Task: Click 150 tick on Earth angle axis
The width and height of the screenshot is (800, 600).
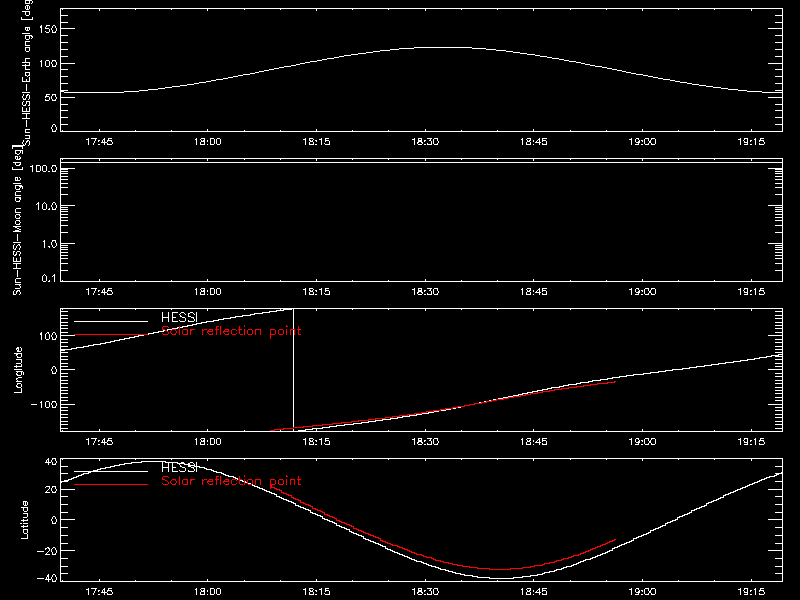Action: [48, 29]
